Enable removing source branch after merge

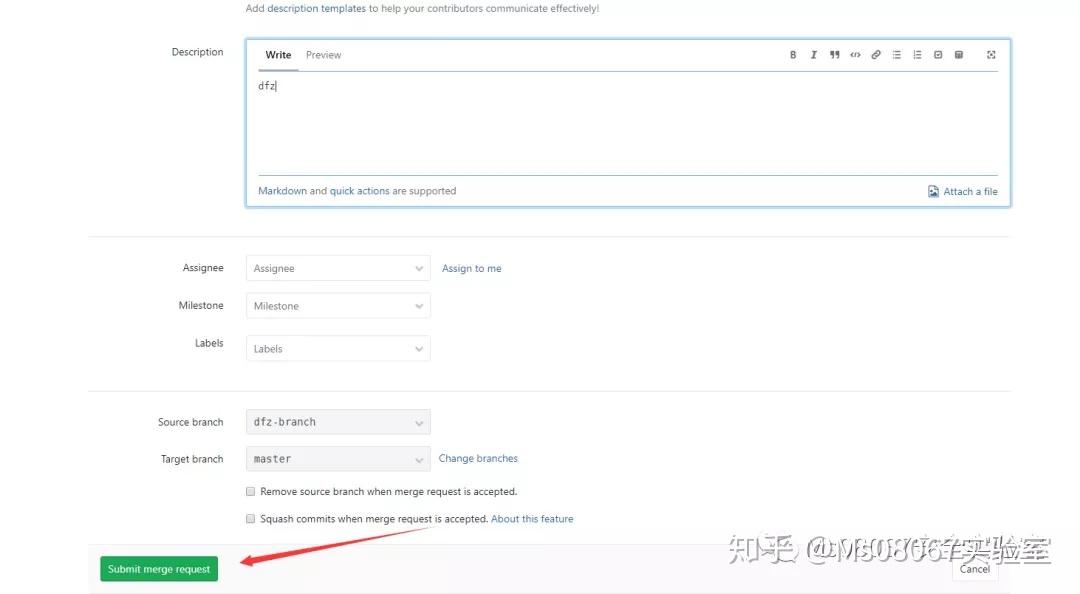click(250, 491)
